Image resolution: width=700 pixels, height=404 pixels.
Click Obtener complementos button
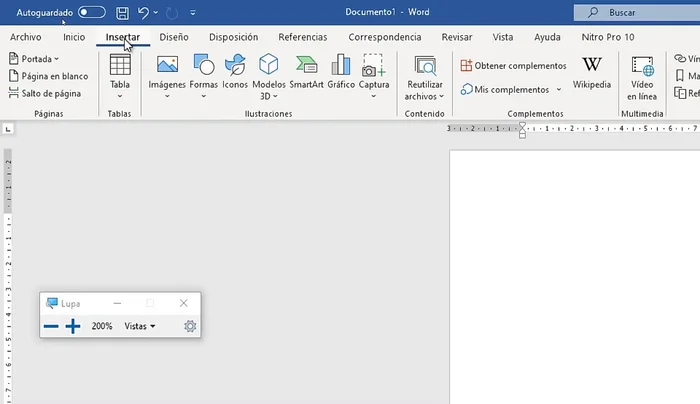[513, 66]
